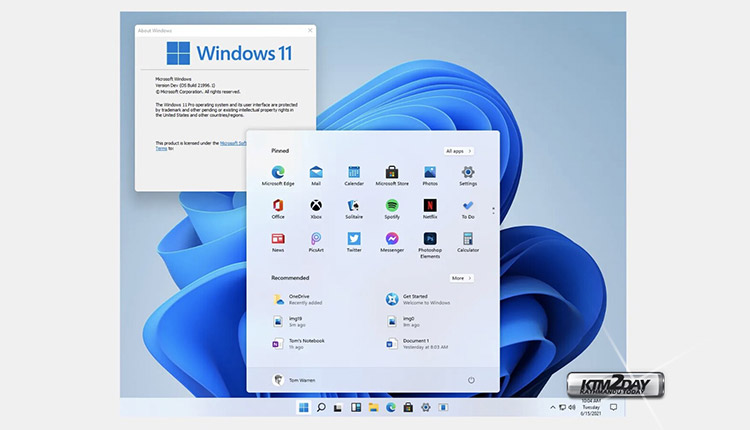This screenshot has height=430, width=750.
Task: Expand All apps list
Action: click(x=458, y=151)
